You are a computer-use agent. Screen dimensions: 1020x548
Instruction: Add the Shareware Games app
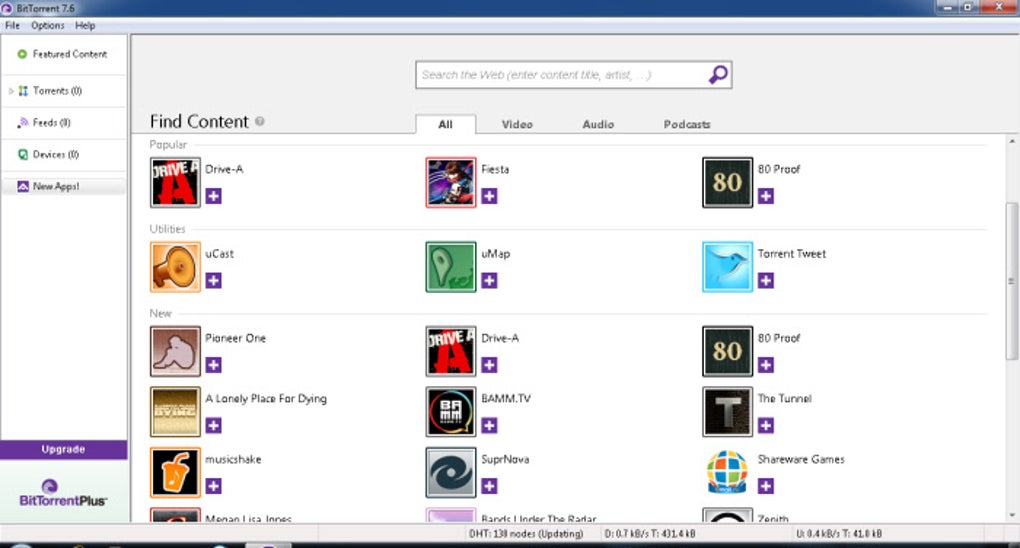coord(766,486)
